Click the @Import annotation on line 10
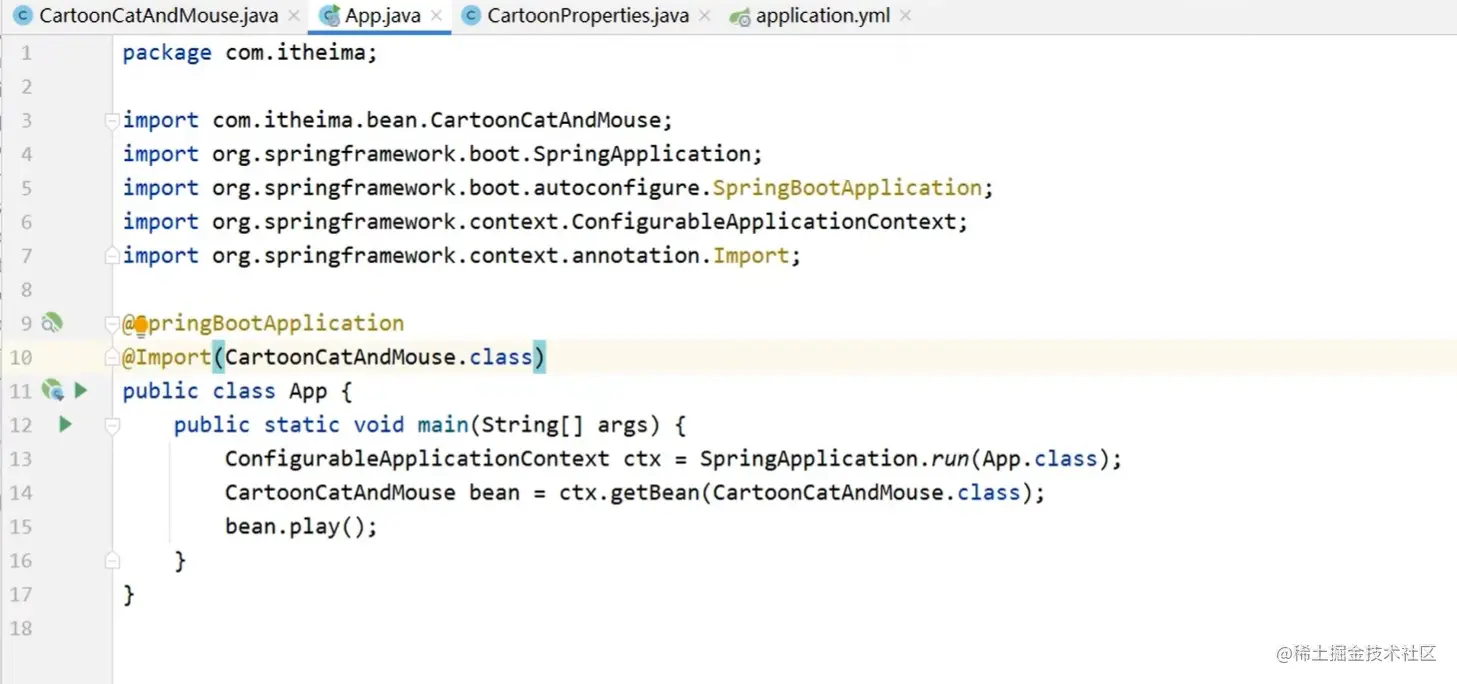Image resolution: width=1457 pixels, height=684 pixels. (166, 358)
